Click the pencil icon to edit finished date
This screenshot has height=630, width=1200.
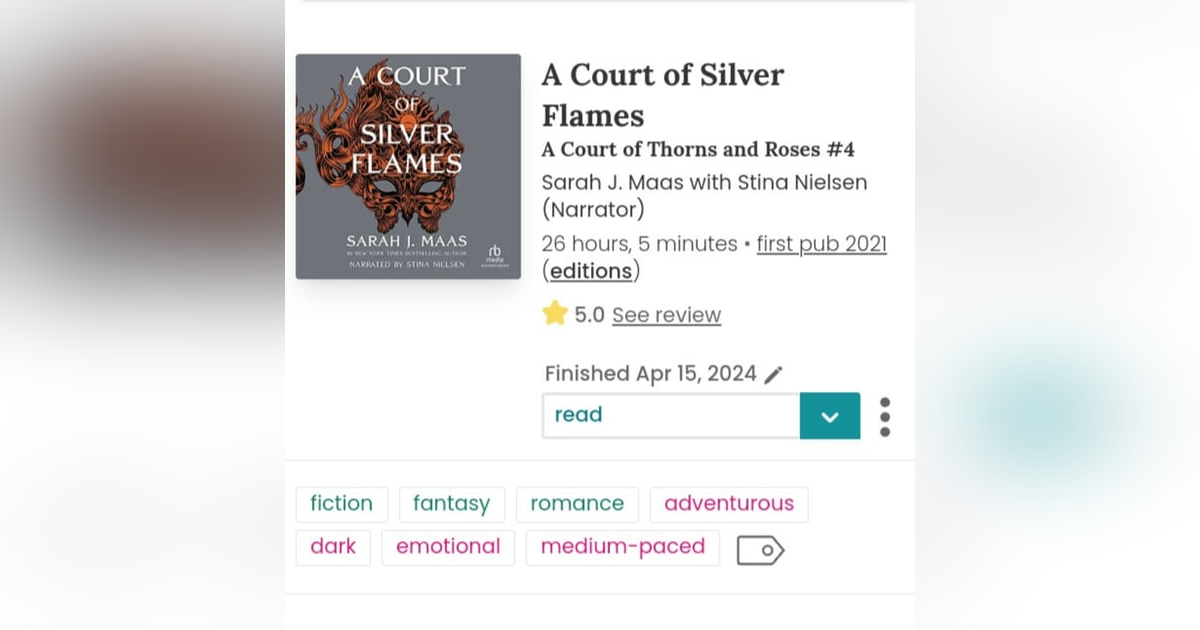point(773,373)
